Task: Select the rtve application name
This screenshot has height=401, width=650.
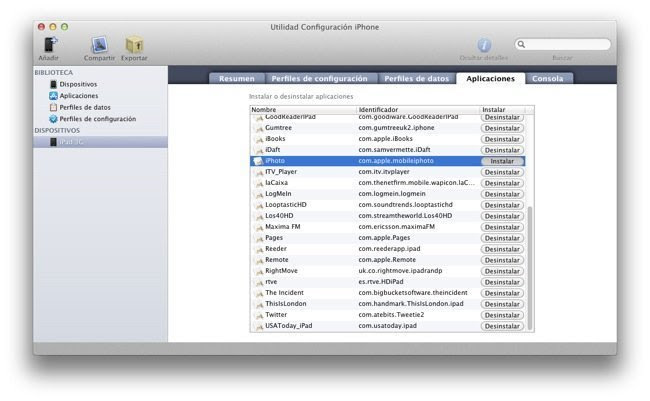Action: pyautogui.click(x=271, y=282)
